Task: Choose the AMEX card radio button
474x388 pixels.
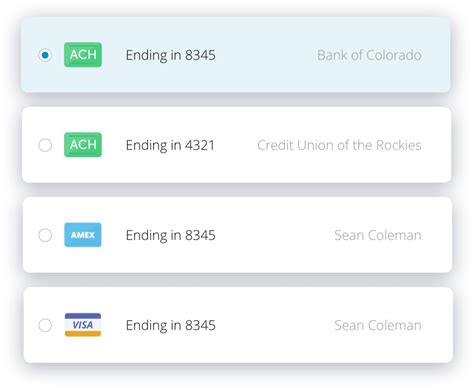Action: coord(45,235)
